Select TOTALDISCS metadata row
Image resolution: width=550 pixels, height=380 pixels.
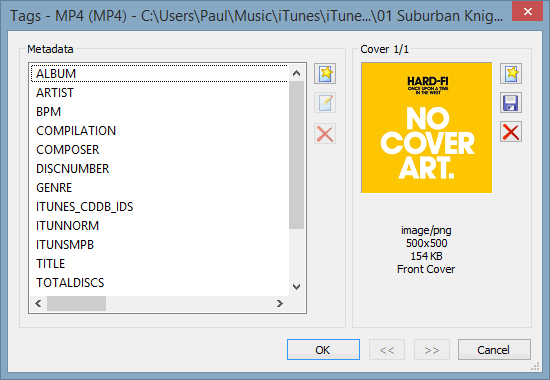tap(159, 282)
